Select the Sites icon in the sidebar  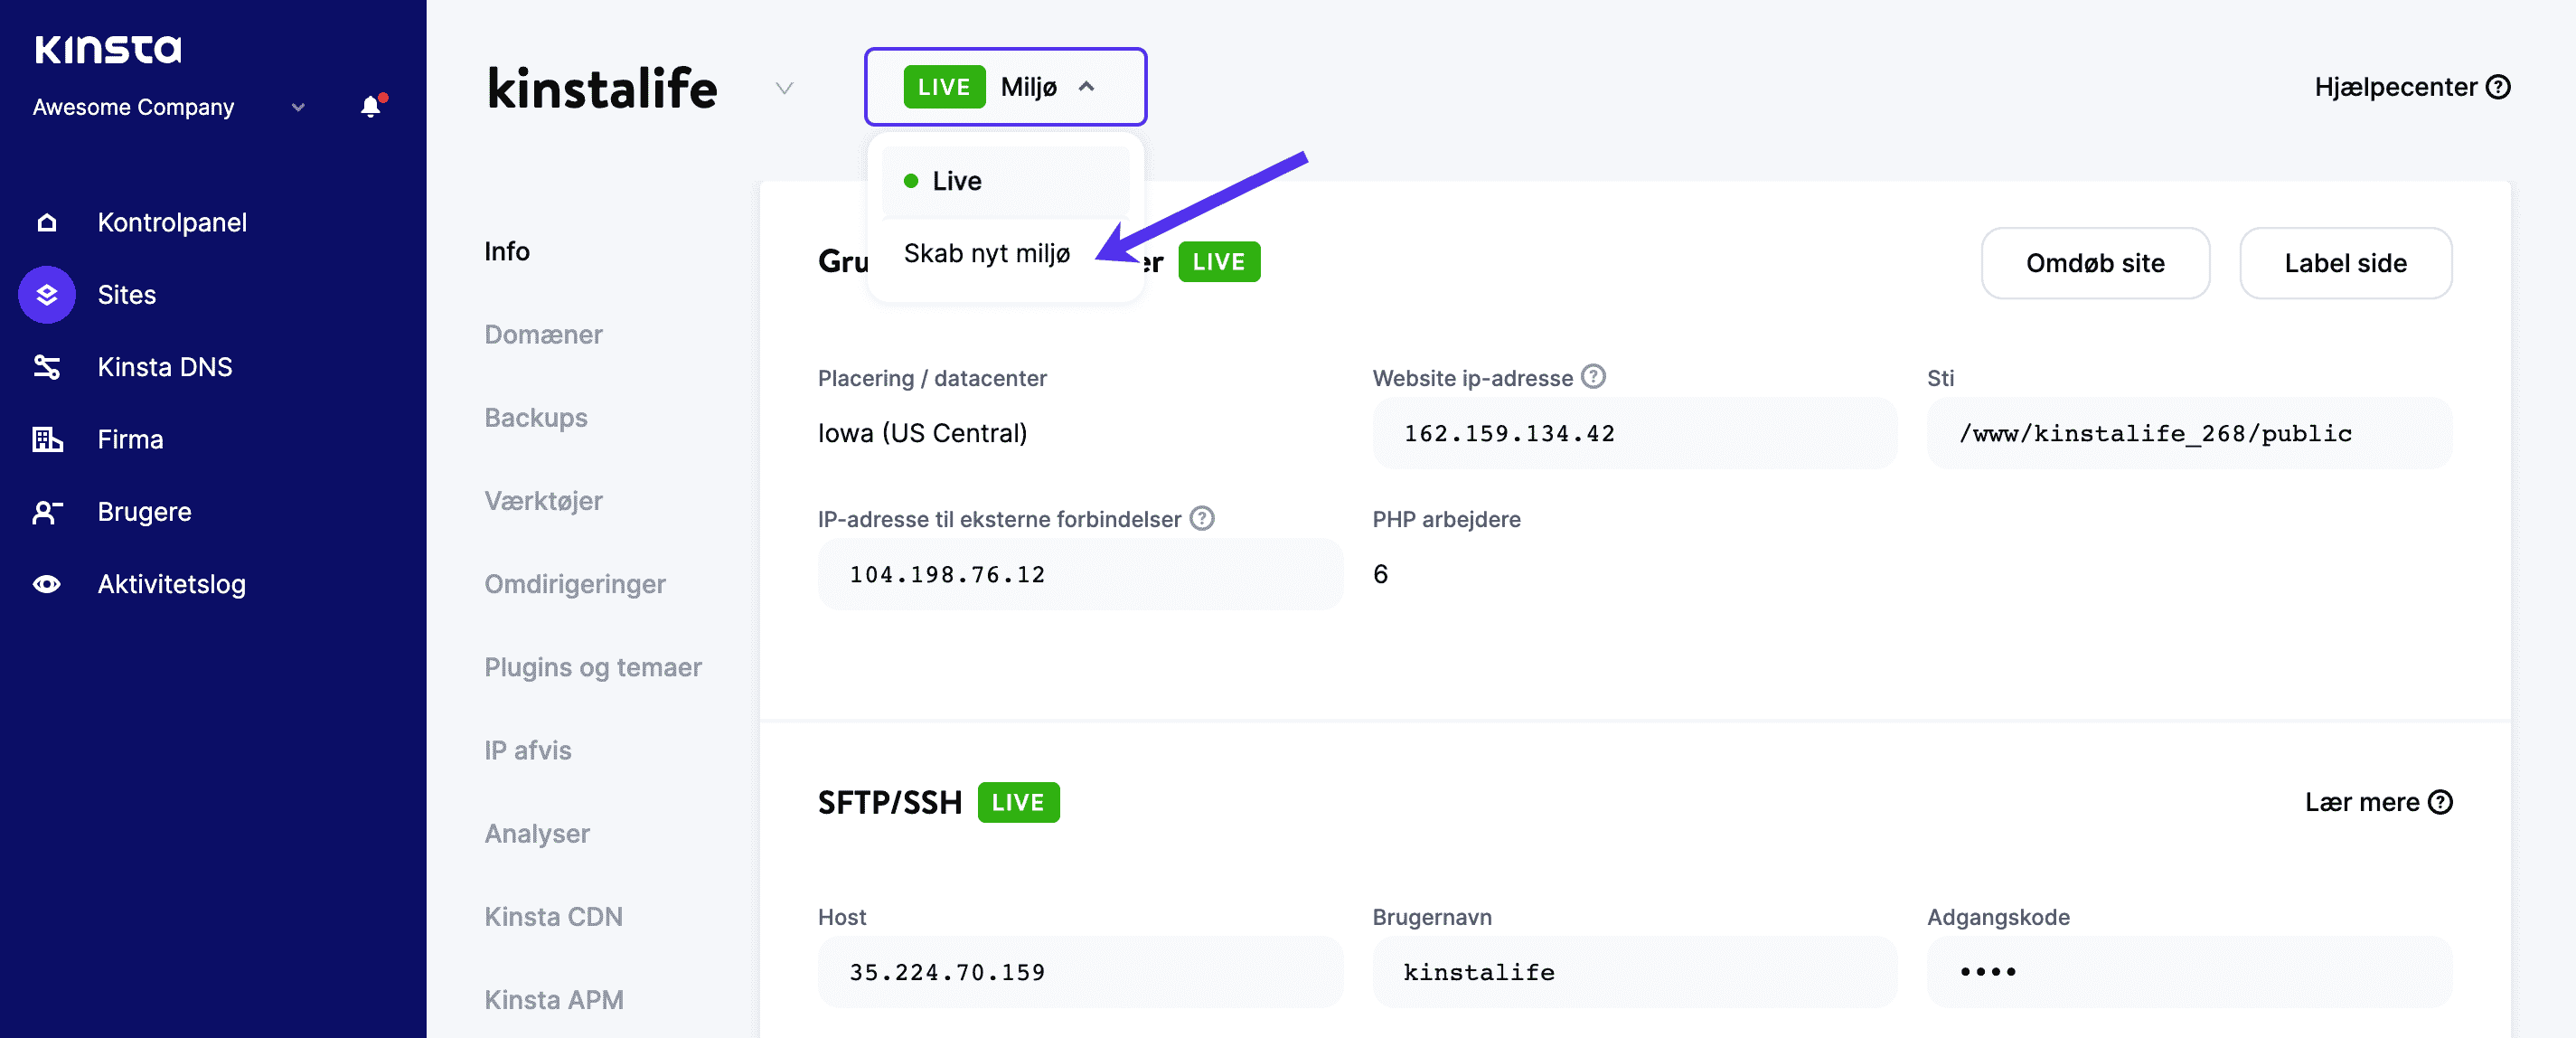tap(46, 294)
